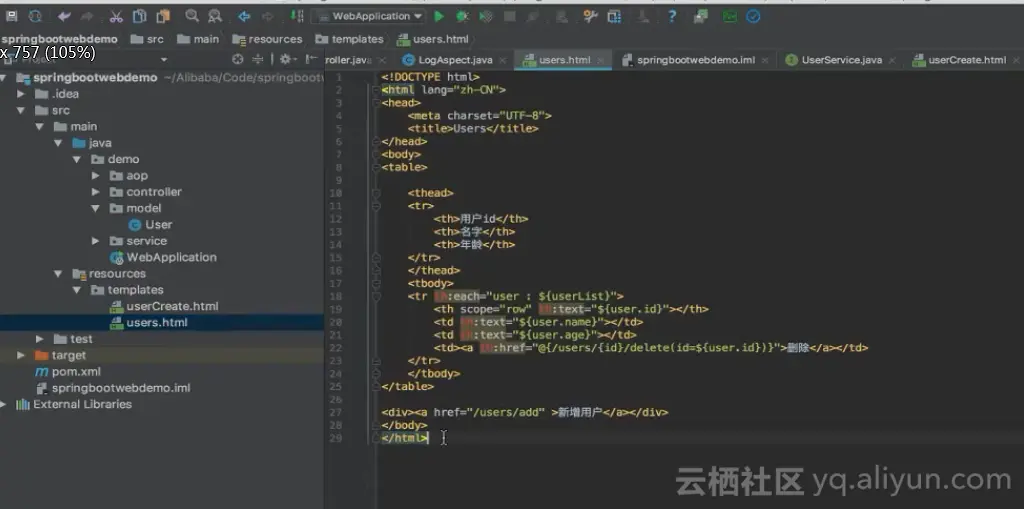Click Run with Coverage icon
Image resolution: width=1024 pixels, height=509 pixels.
point(486,16)
